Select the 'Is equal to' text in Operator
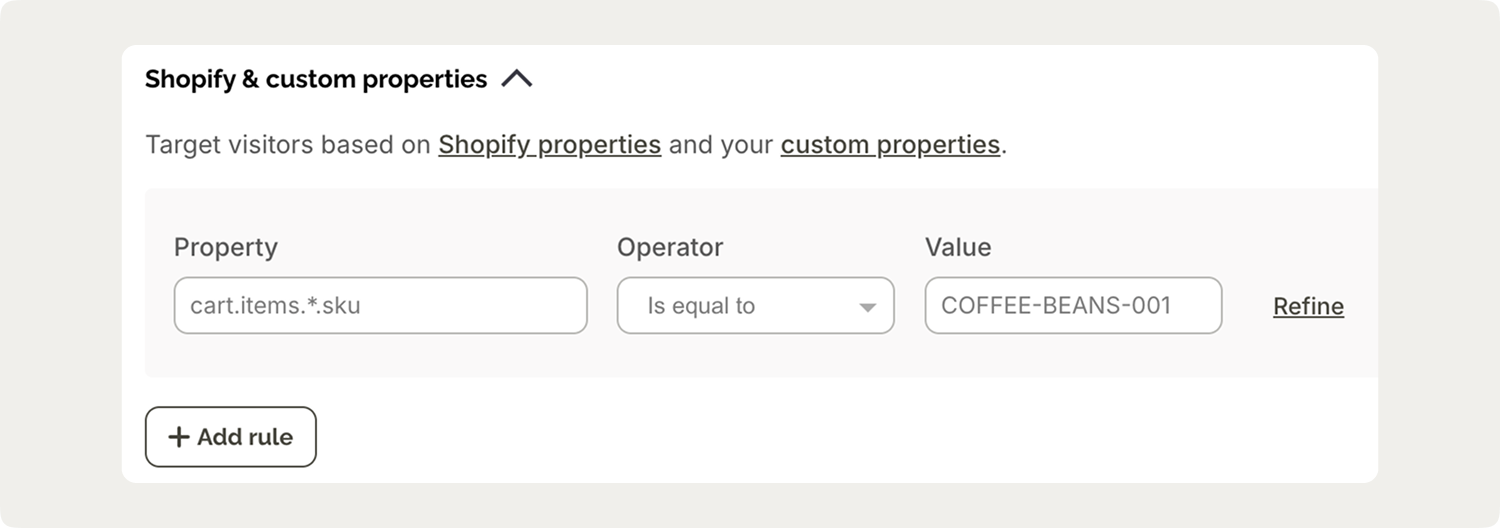1500x528 pixels. pos(701,306)
